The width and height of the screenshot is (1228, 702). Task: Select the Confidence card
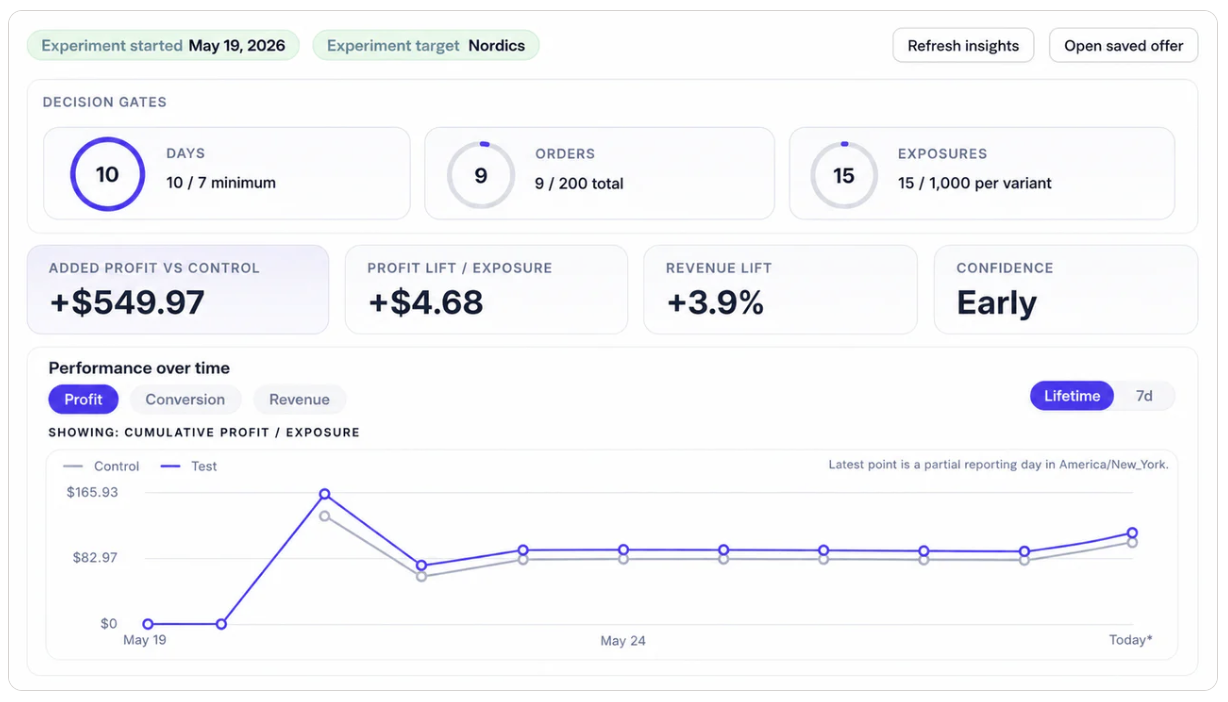point(1065,290)
